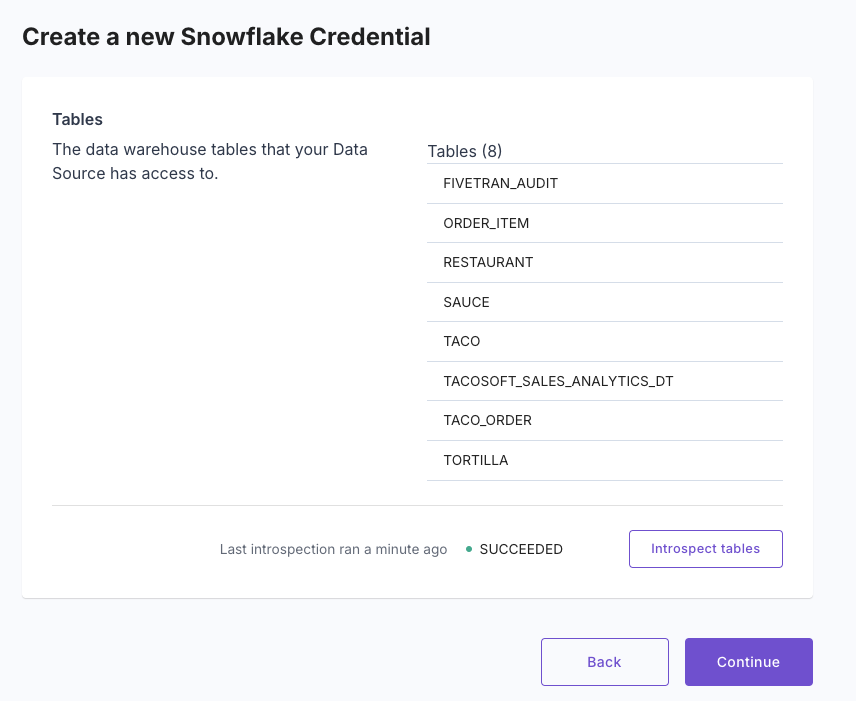Click the Back button

[x=604, y=661]
